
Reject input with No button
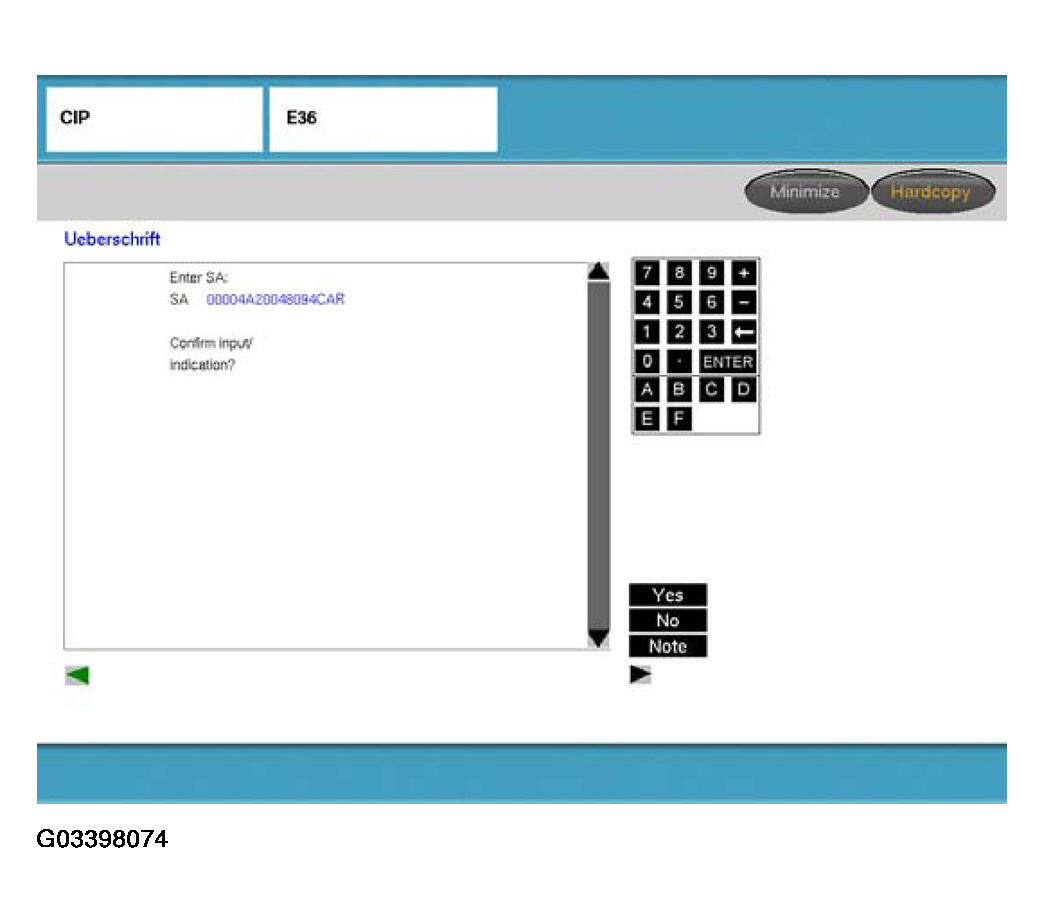667,620
